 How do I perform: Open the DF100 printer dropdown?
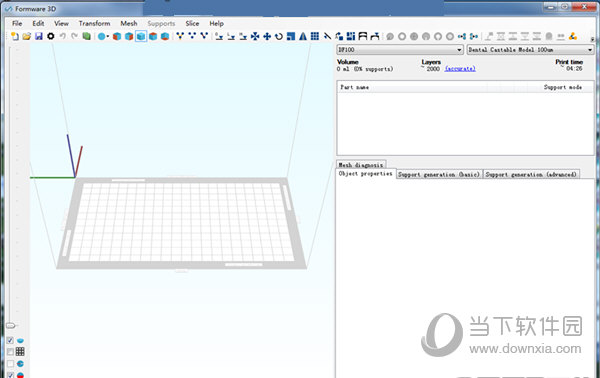(400, 50)
